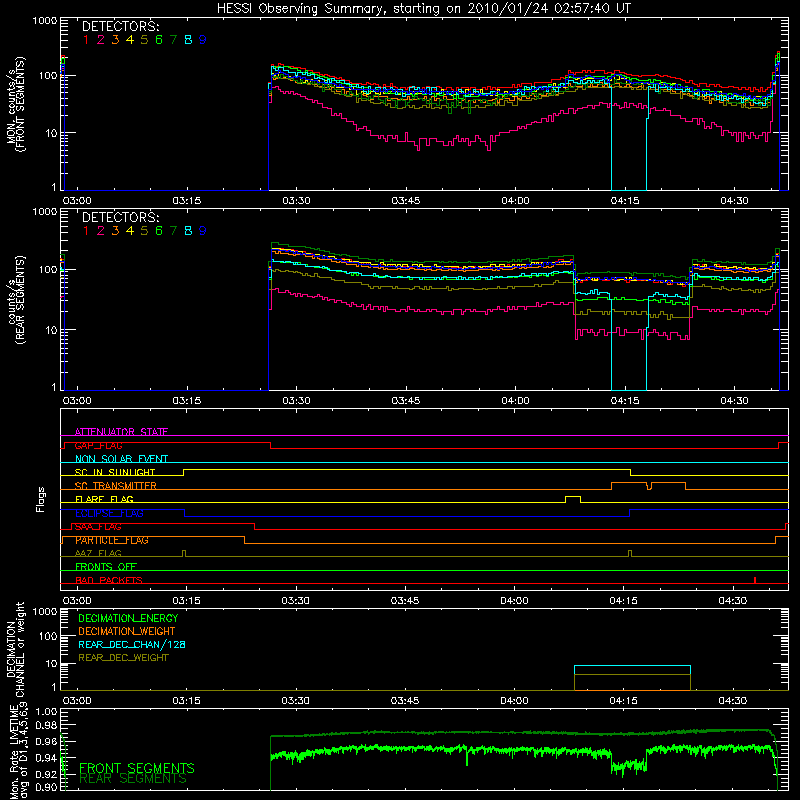Click the DECIMATION_WEIGHT legend entry
The height and width of the screenshot is (800, 800).
pyautogui.click(x=127, y=631)
